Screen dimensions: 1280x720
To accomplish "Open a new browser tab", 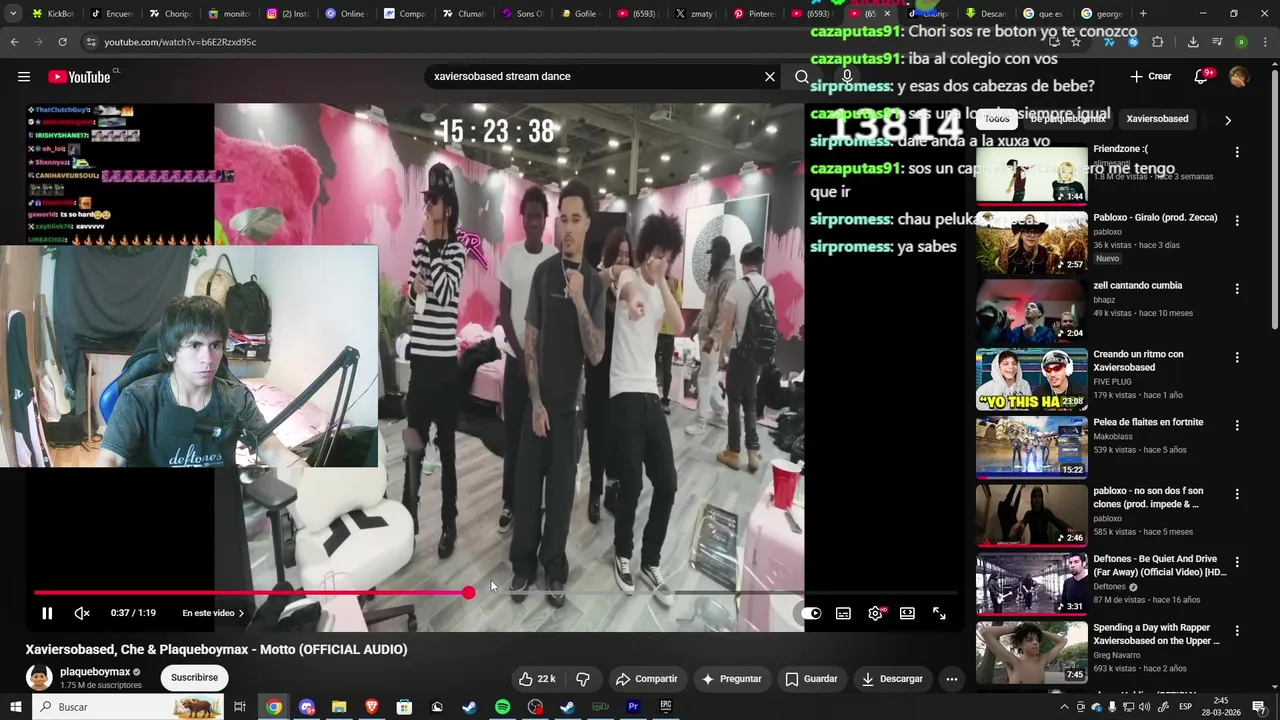I will point(1143,14).
